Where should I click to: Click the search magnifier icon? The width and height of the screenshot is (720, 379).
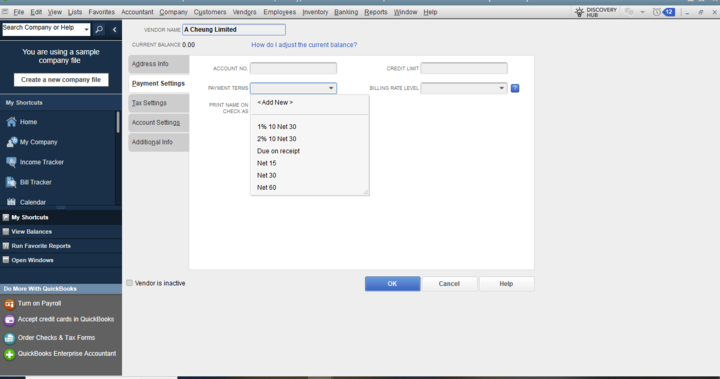(x=99, y=29)
